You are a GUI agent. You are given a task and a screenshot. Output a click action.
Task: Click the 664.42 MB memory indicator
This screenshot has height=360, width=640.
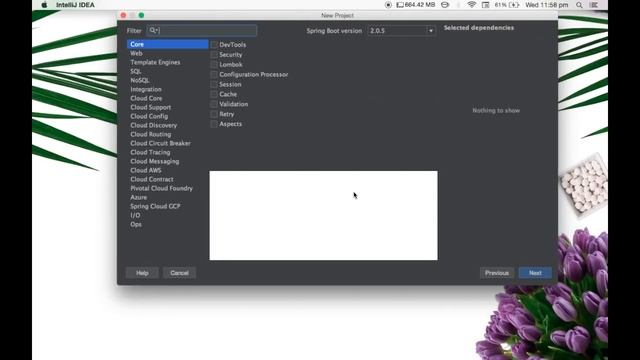pyautogui.click(x=416, y=5)
